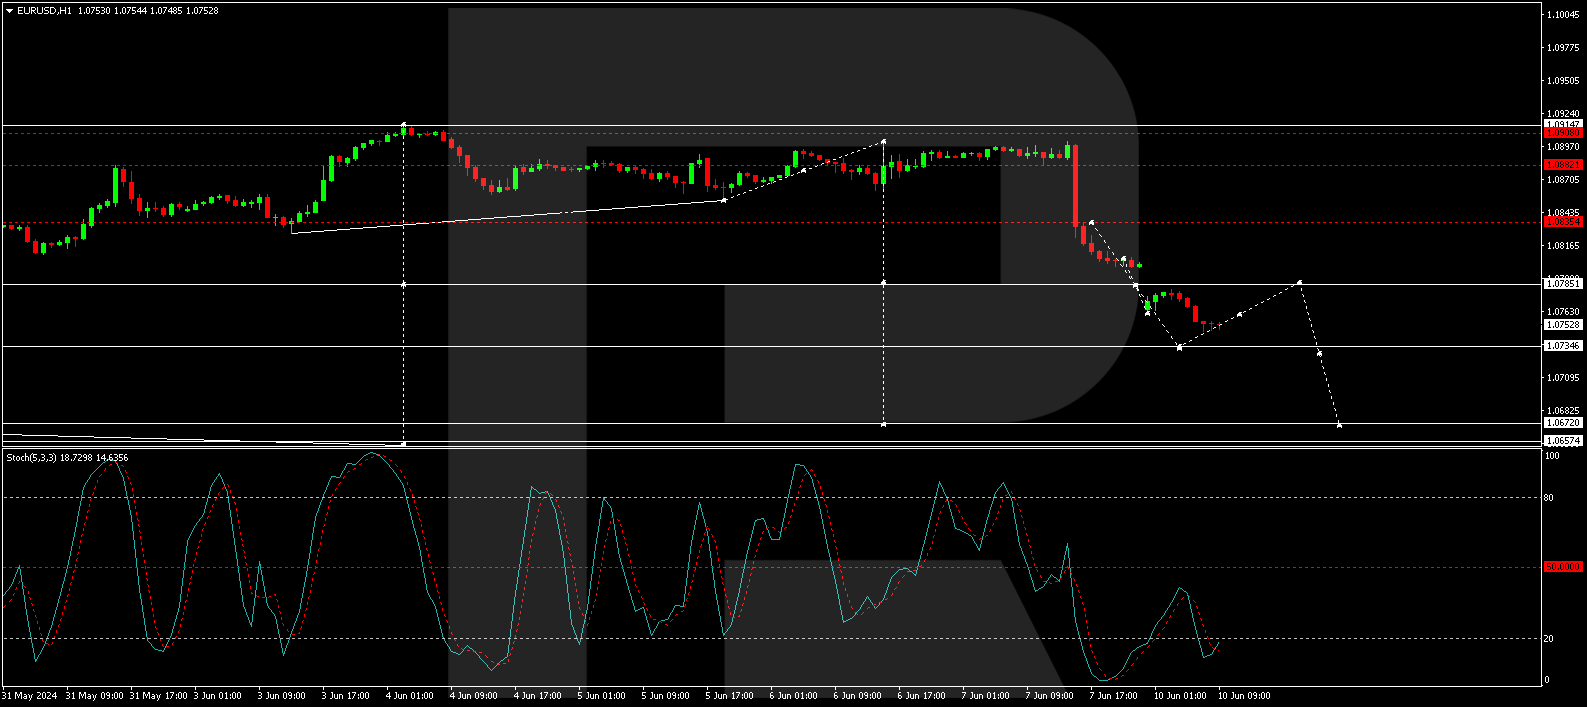Click the 10 Jun 01:00 time label
This screenshot has width=1587, height=707.
[1180, 696]
